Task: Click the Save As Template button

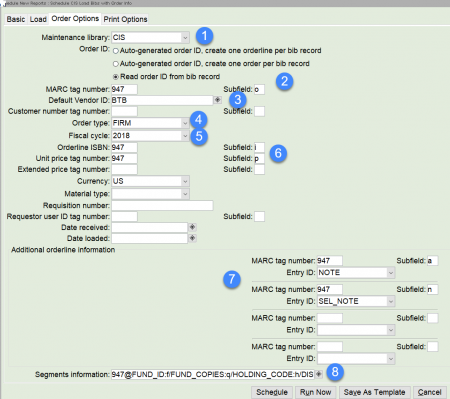Action: click(x=374, y=392)
